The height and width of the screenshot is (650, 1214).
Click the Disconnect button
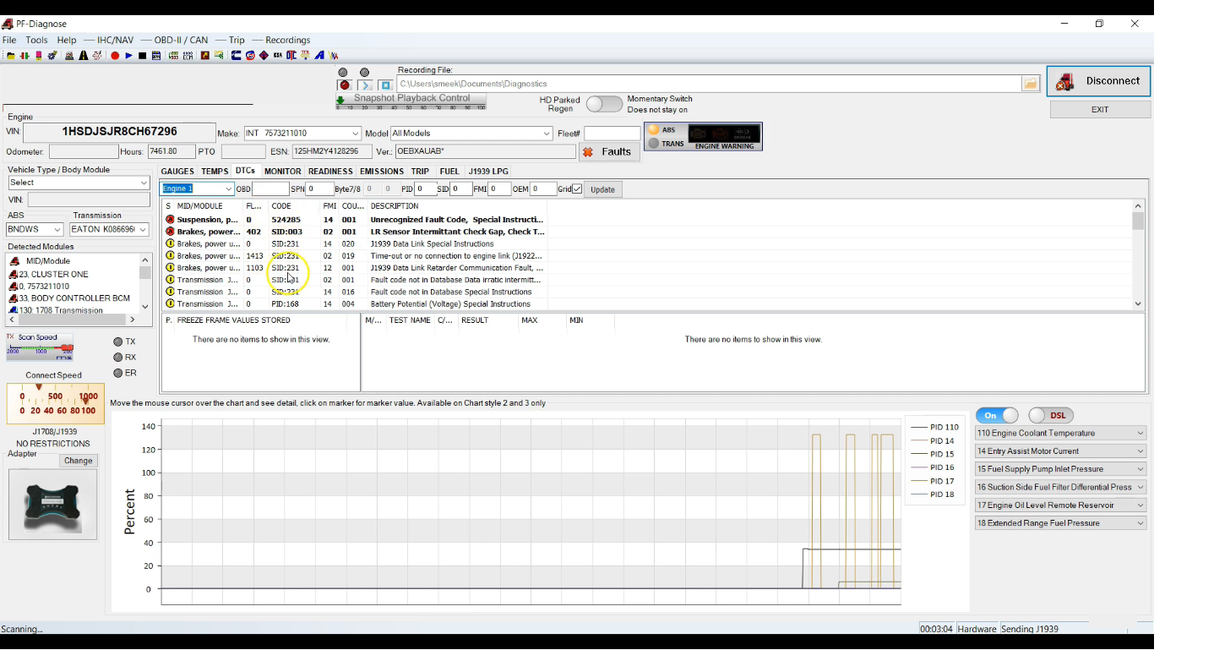[x=1098, y=81]
